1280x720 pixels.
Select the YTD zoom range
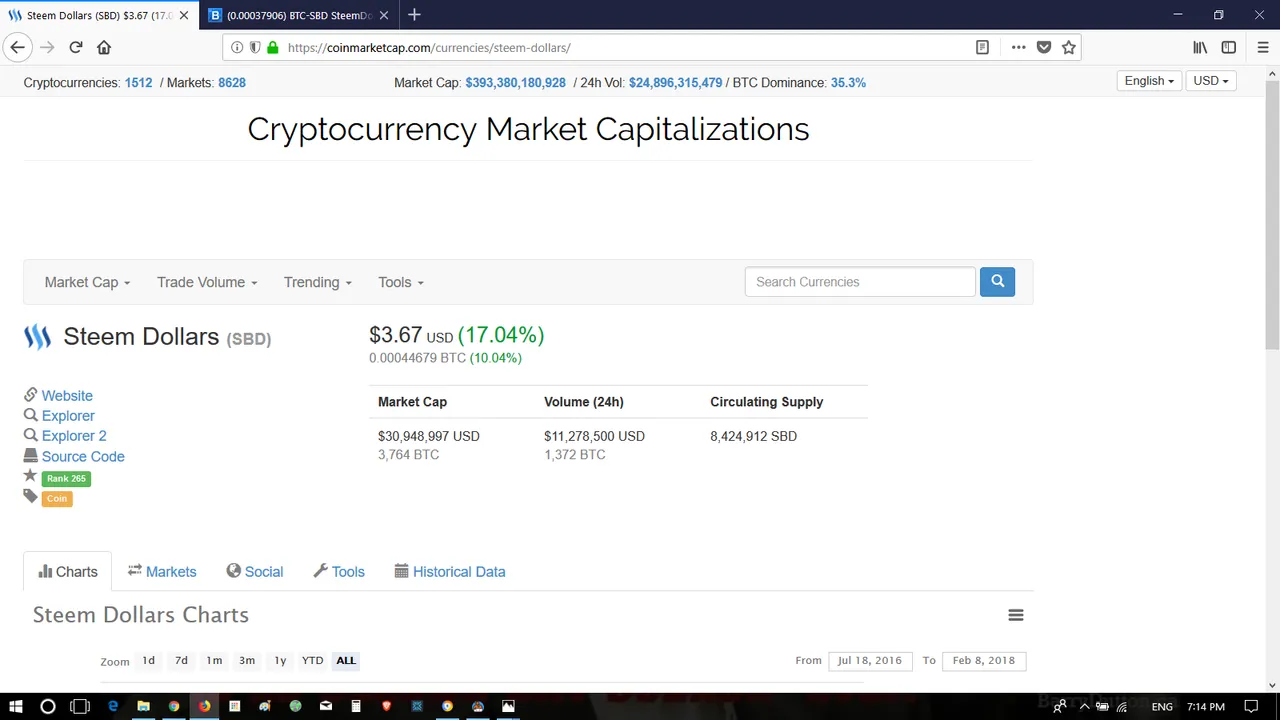coord(313,660)
